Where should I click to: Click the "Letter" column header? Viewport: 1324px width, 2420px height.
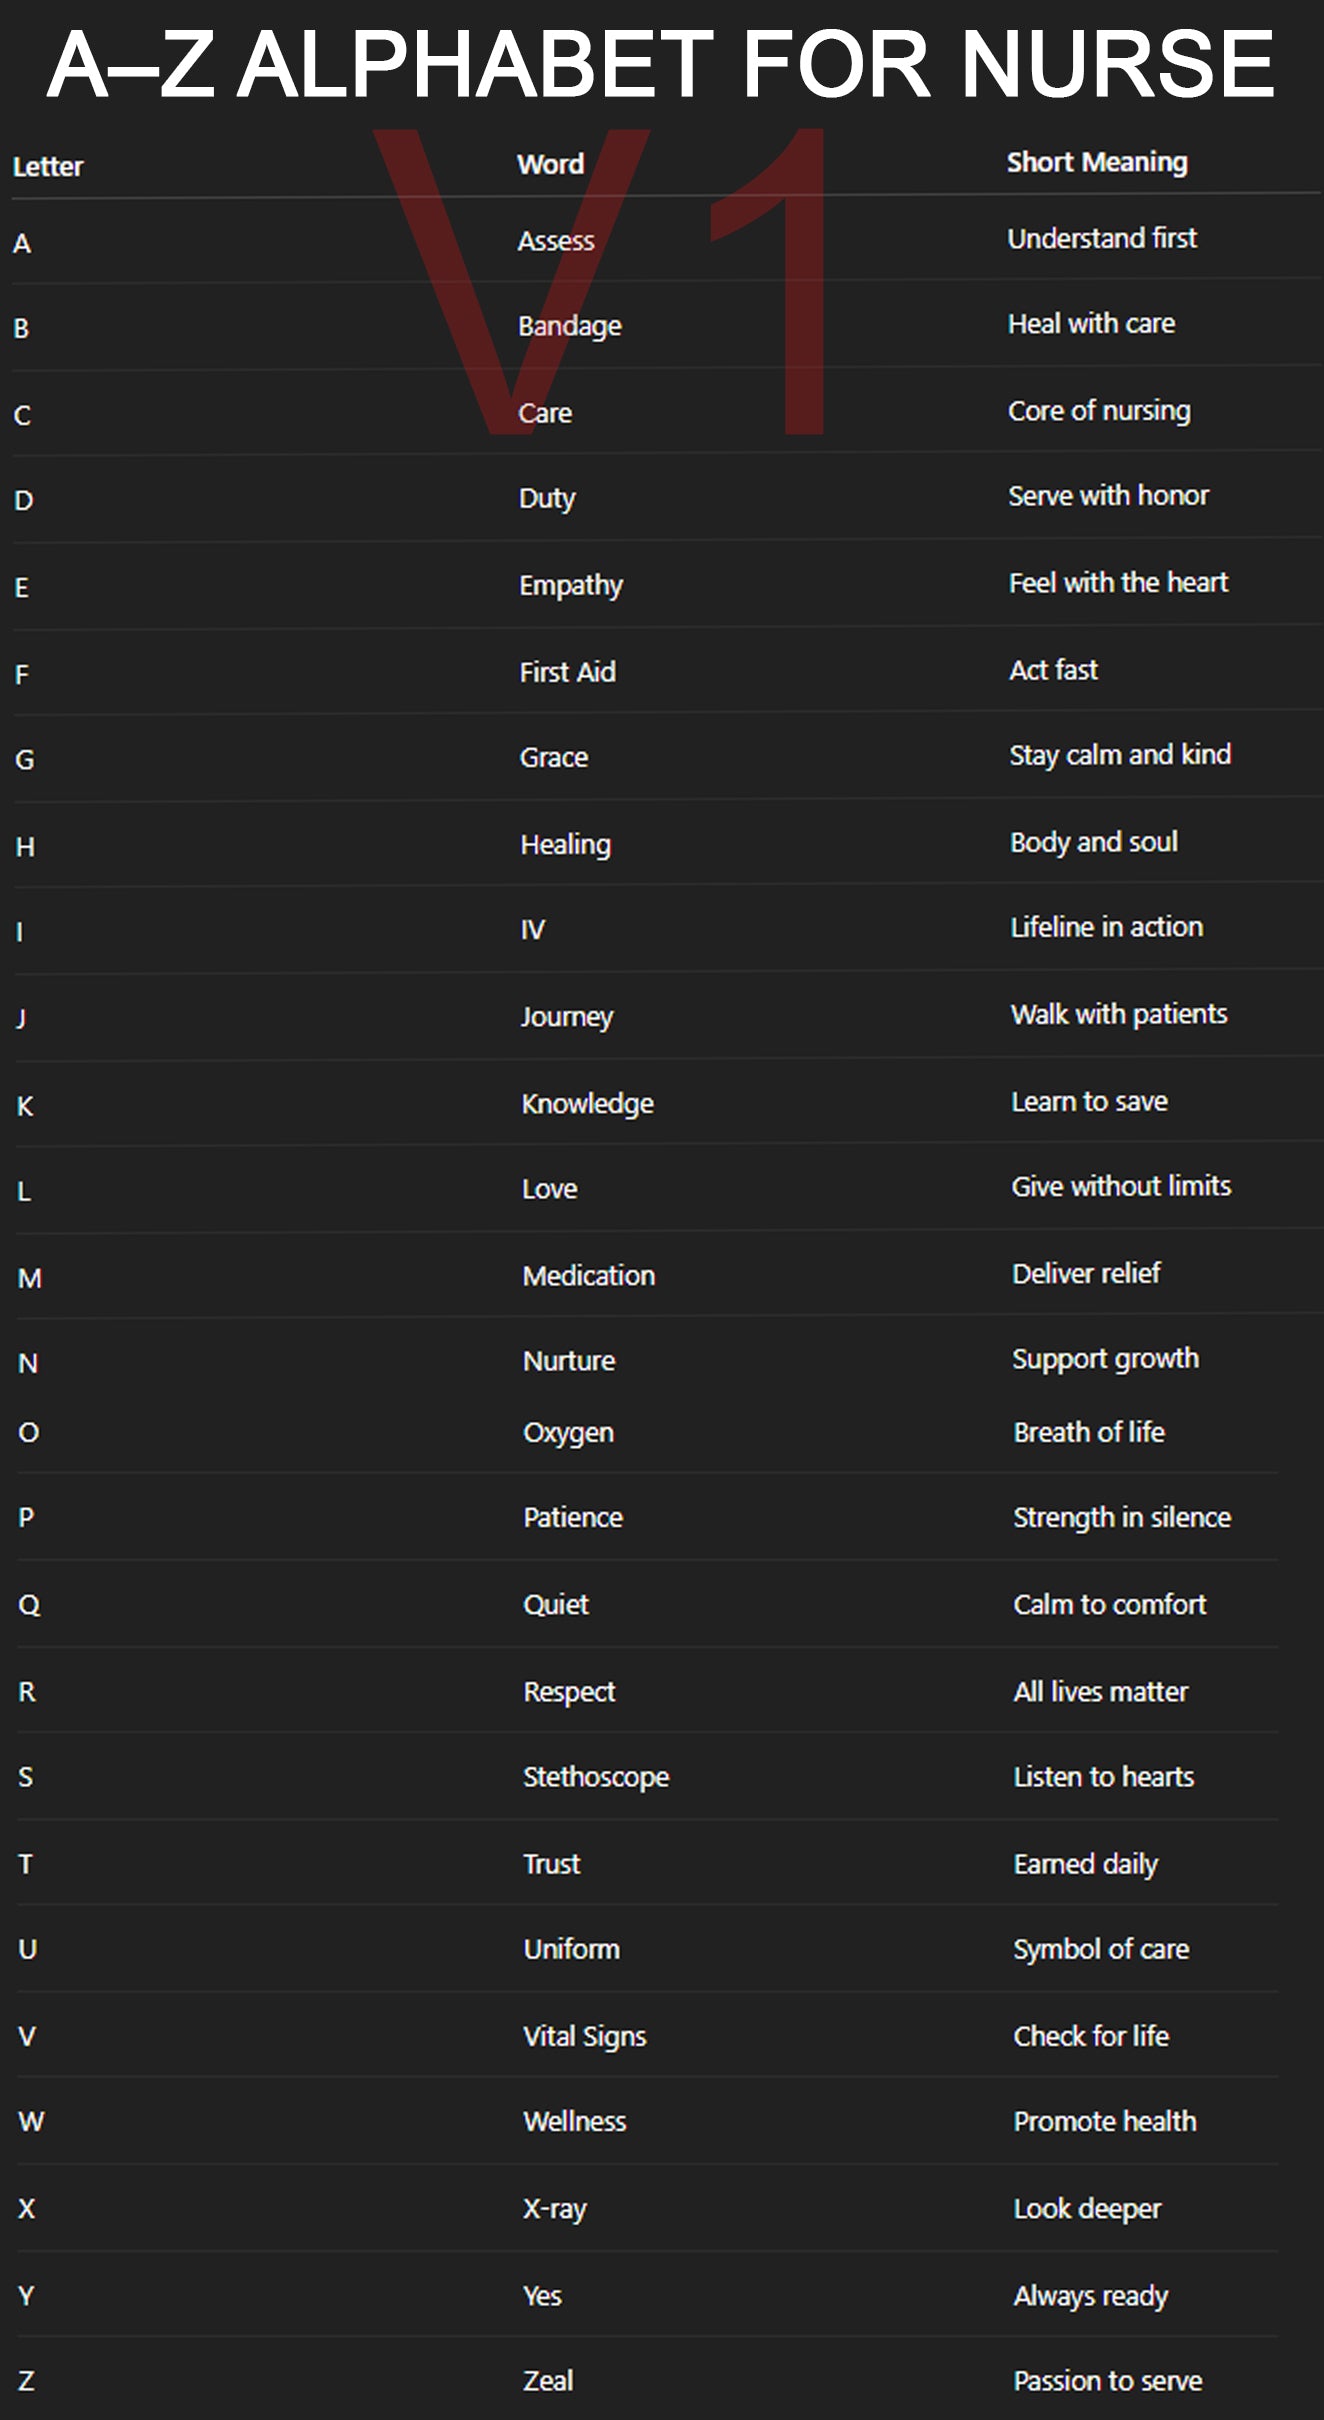(48, 166)
